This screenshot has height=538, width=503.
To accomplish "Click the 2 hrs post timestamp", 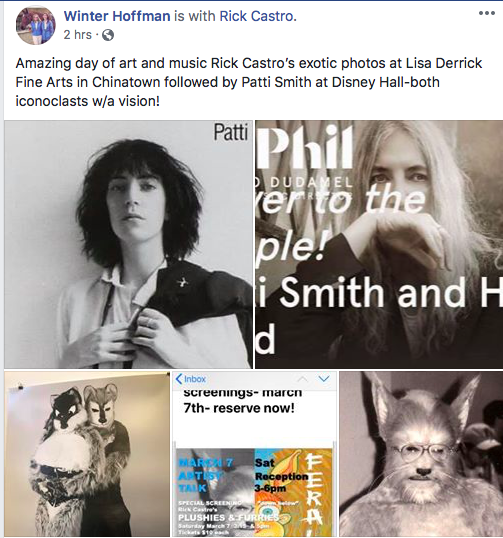I will point(78,35).
